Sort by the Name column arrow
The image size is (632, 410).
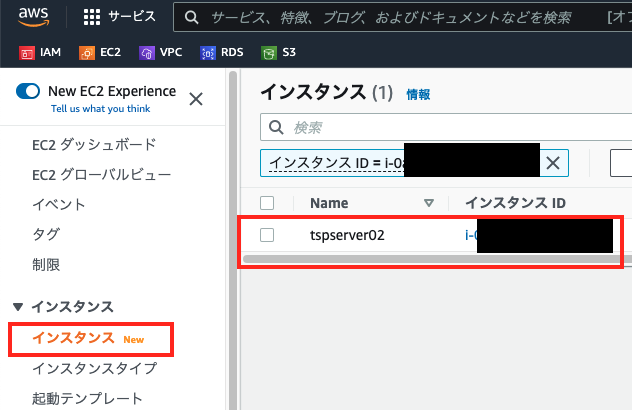(x=429, y=203)
